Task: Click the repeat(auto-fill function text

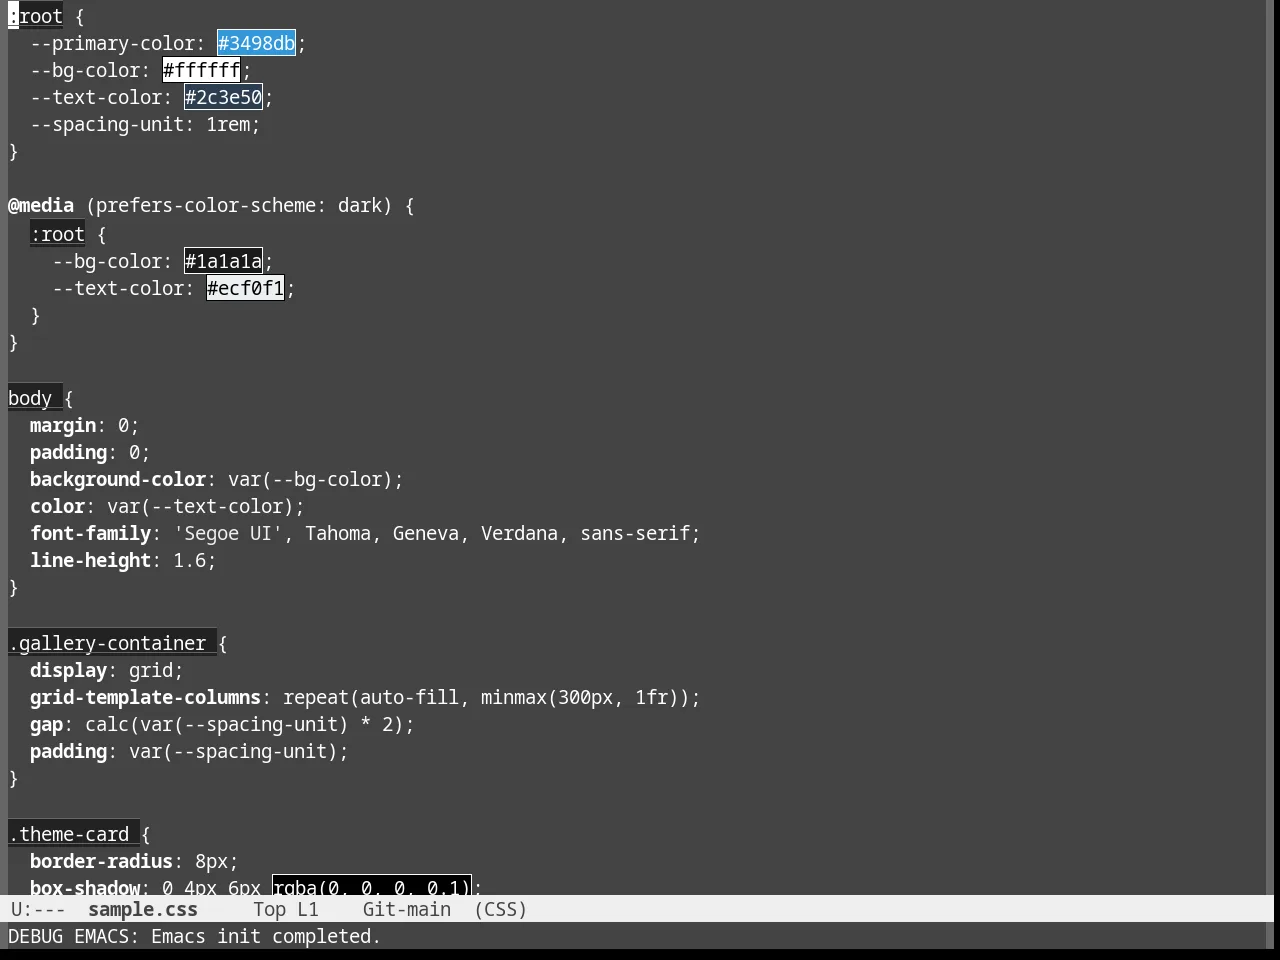Action: coord(371,697)
